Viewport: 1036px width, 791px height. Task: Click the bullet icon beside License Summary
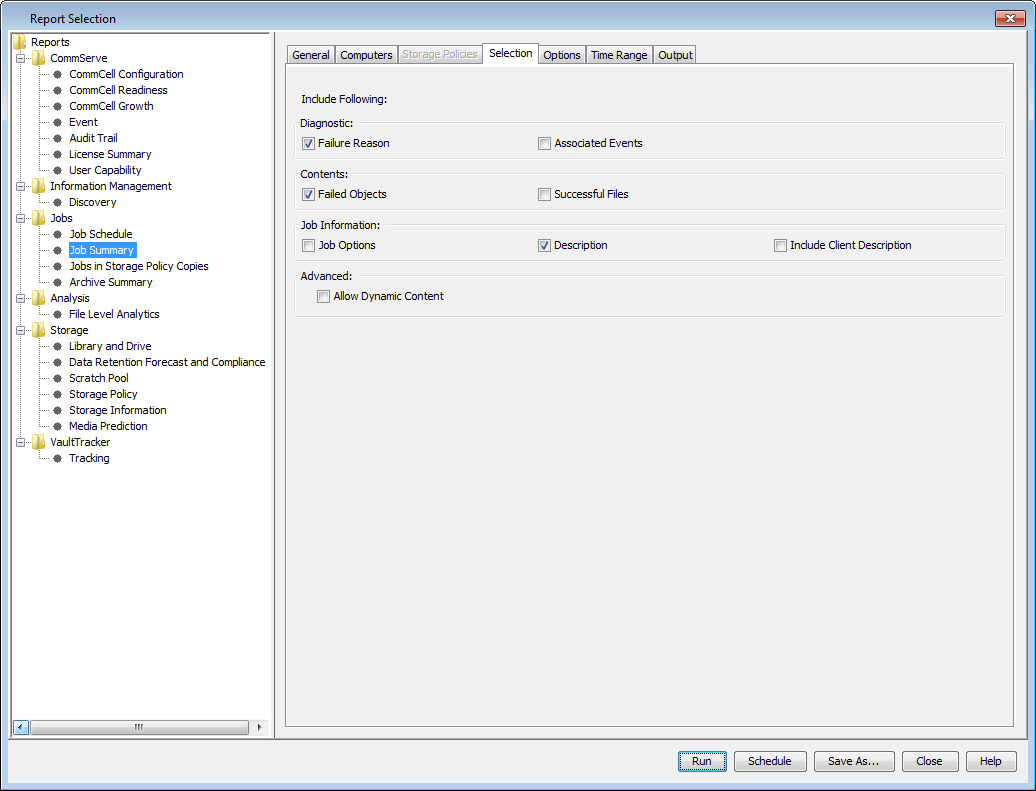[57, 154]
